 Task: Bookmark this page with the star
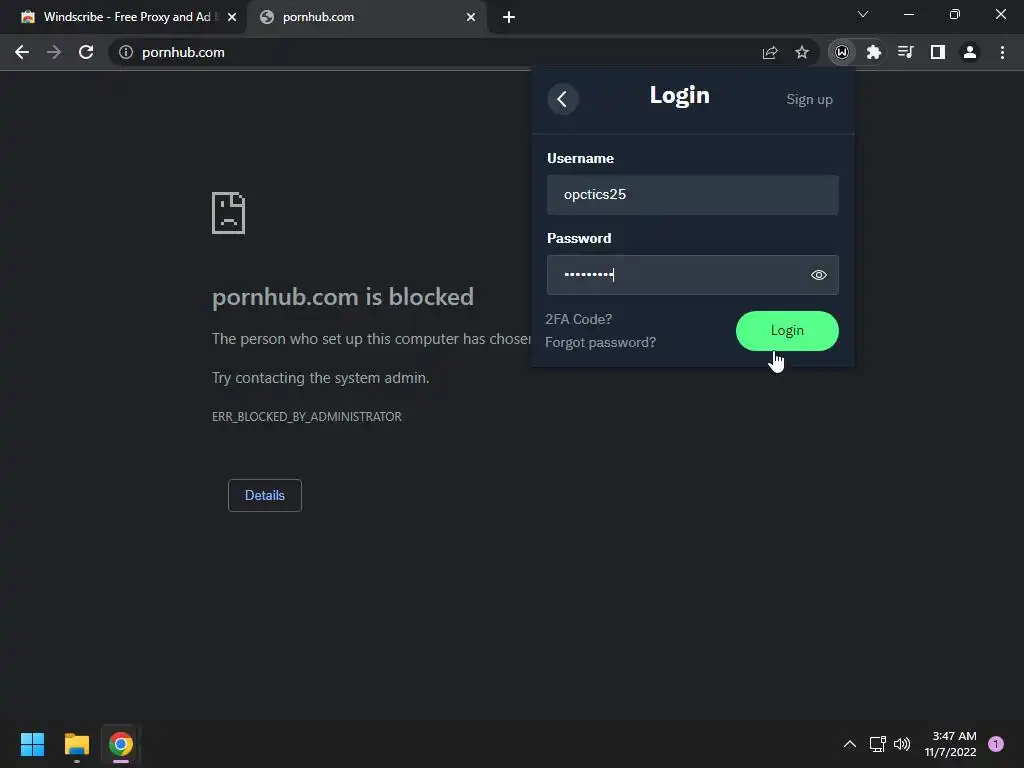[801, 52]
